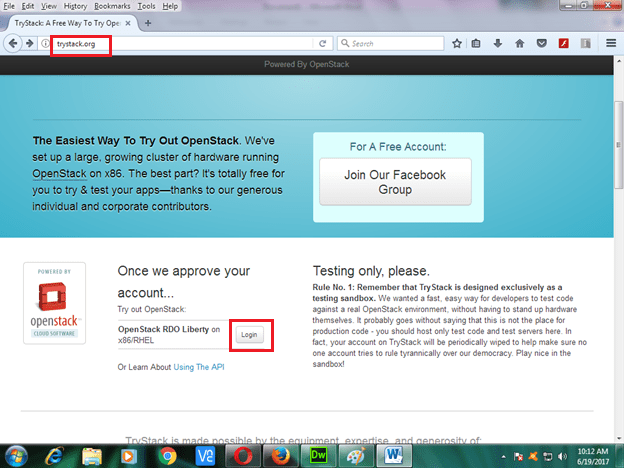Screen dimensions: 624x468
Task: Launch Google Chrome from taskbar
Action: (168, 456)
